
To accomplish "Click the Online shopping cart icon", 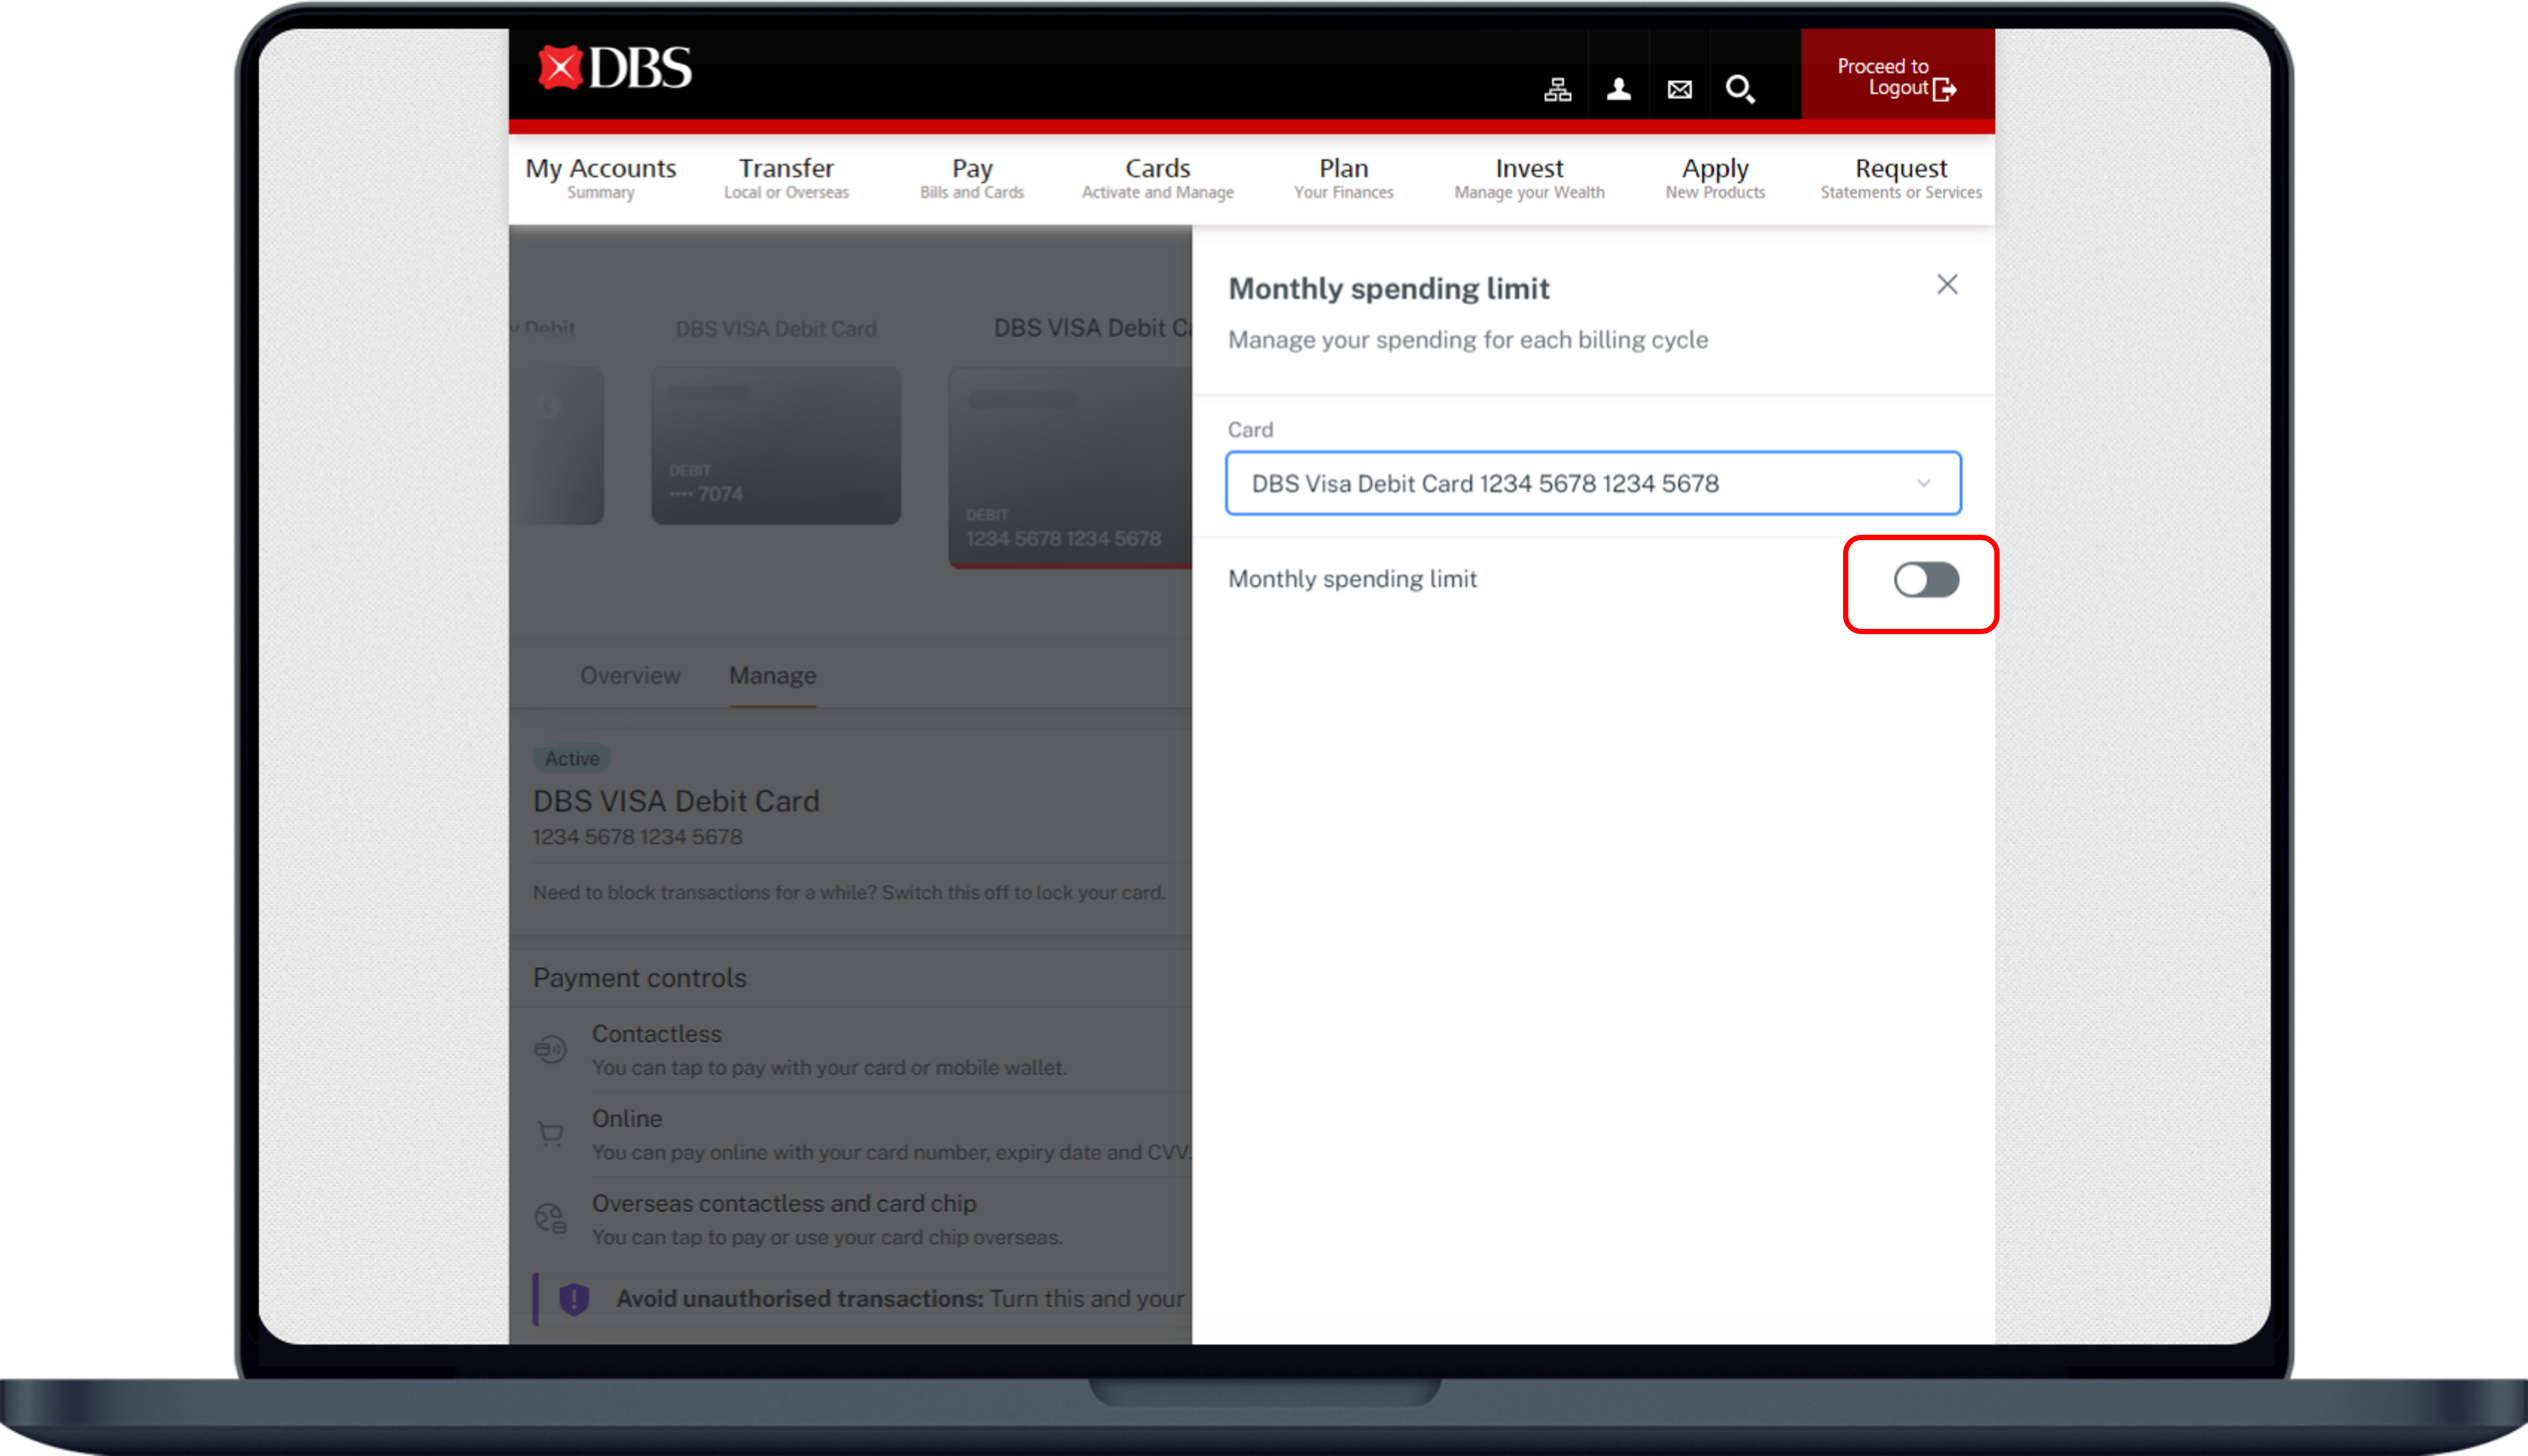I will point(550,1134).
